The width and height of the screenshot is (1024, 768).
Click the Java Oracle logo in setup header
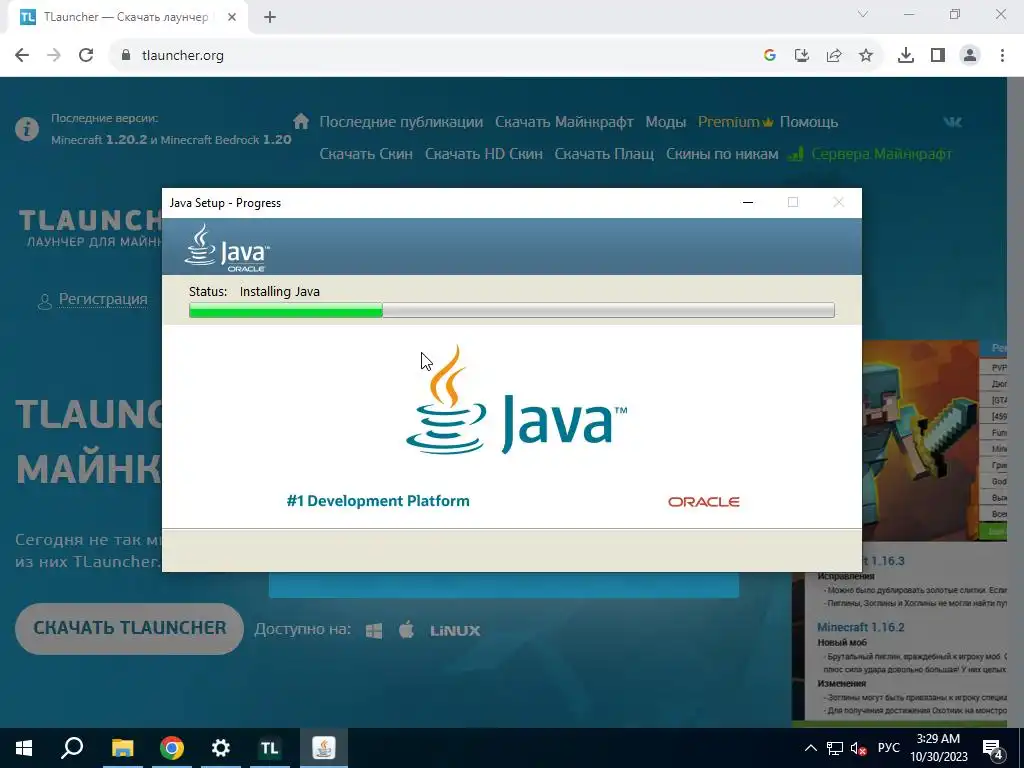pyautogui.click(x=226, y=248)
